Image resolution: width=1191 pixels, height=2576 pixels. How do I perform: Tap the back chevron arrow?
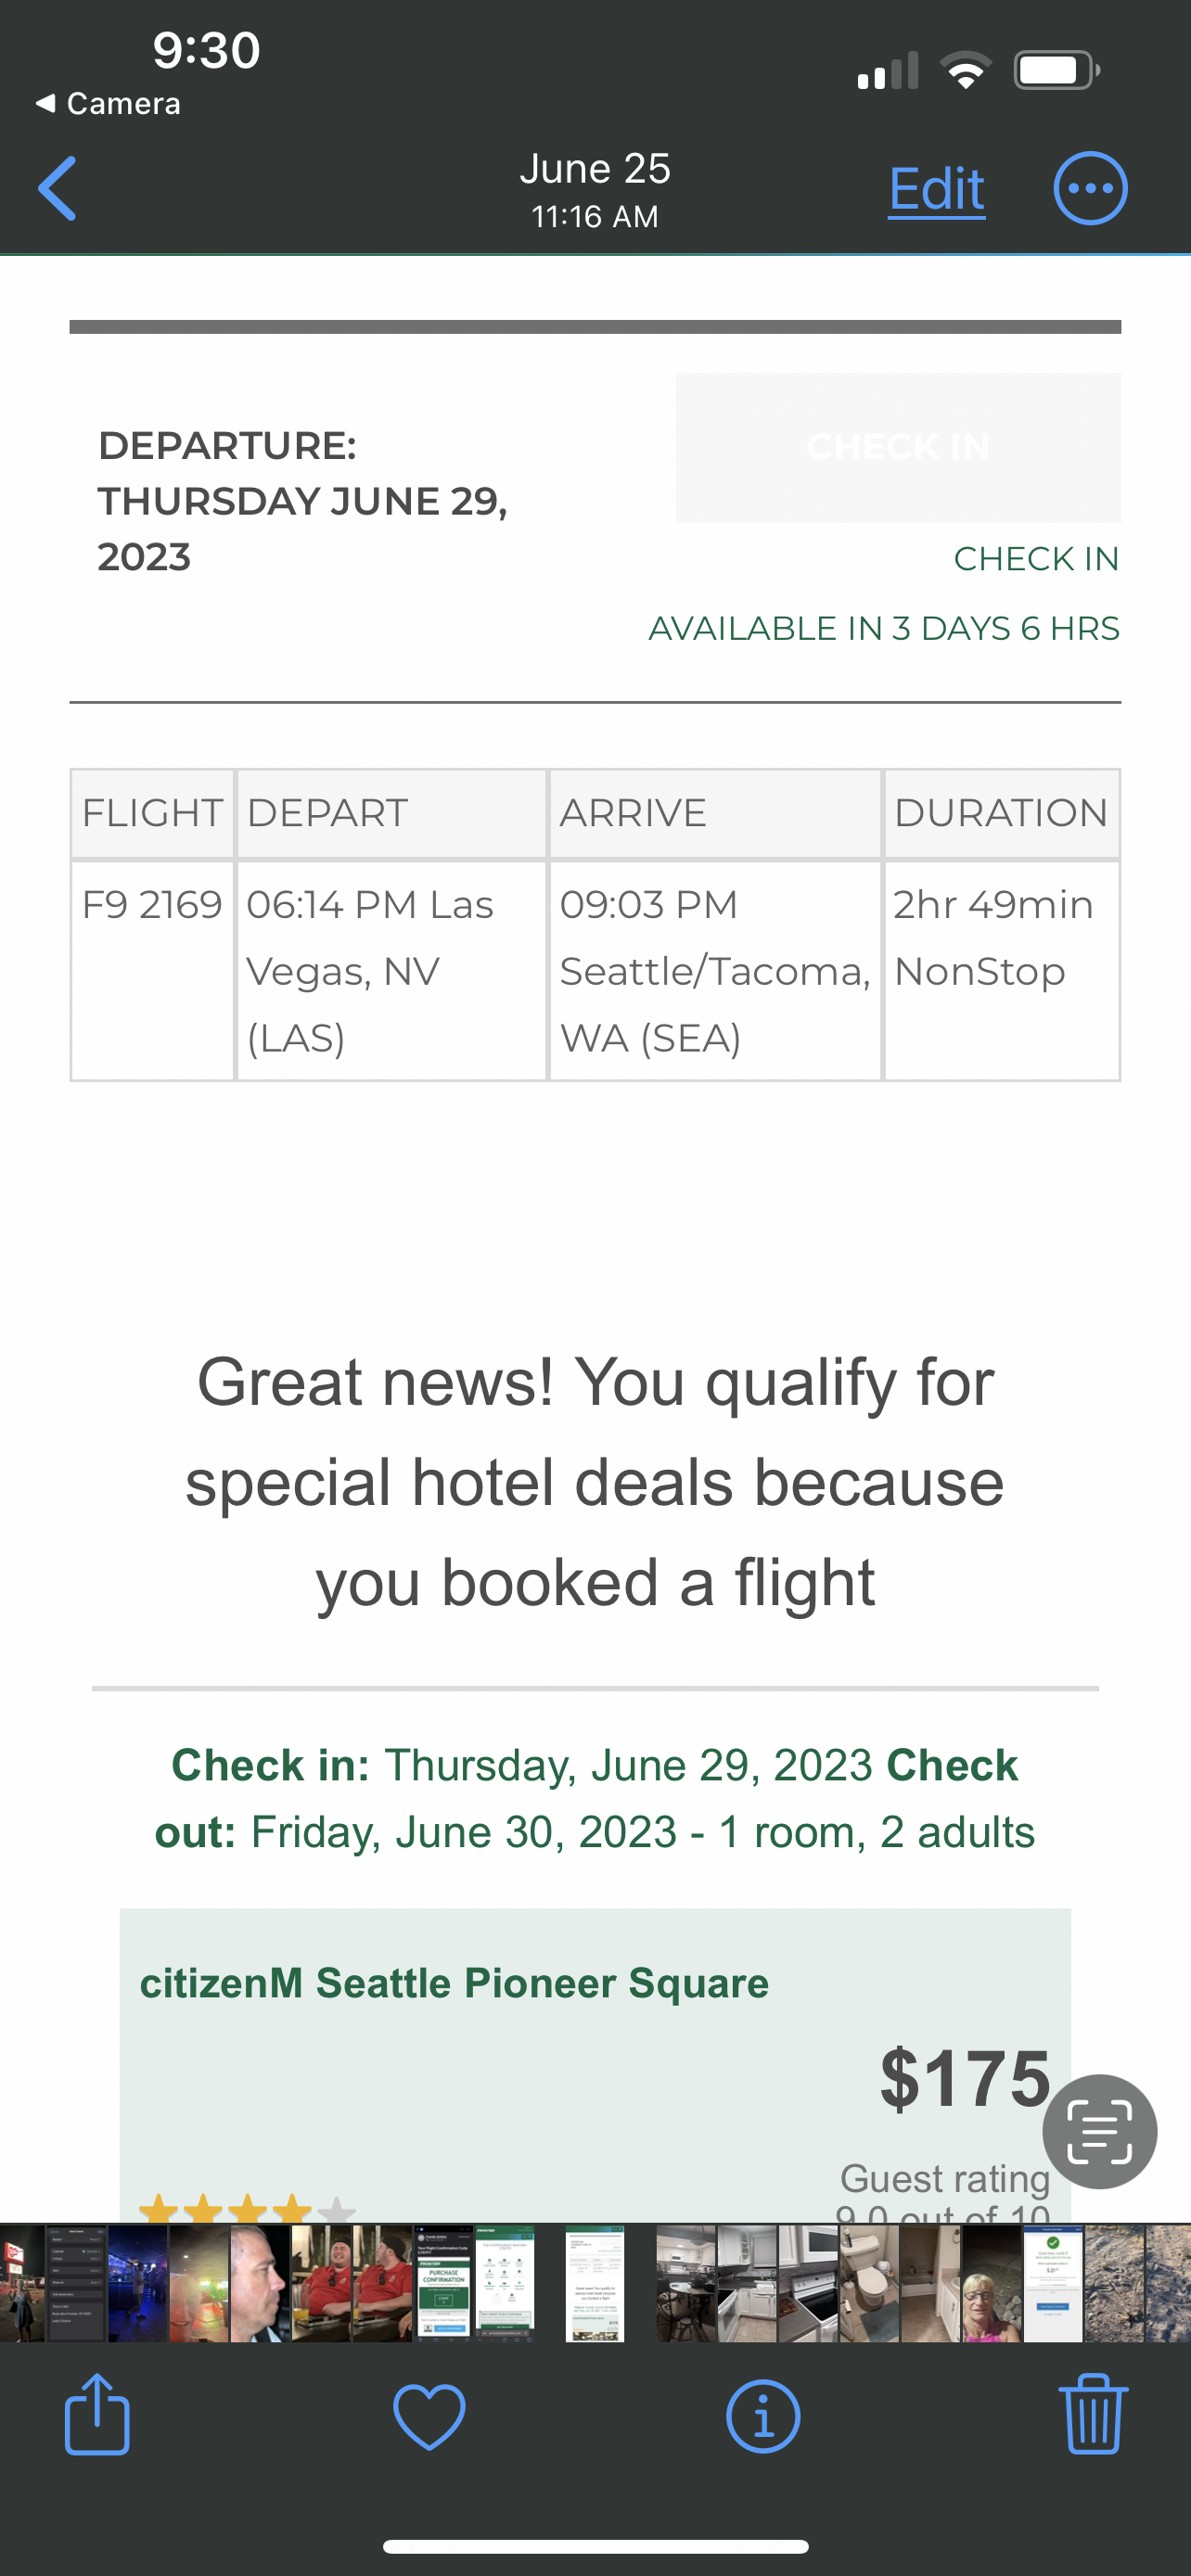[x=58, y=188]
